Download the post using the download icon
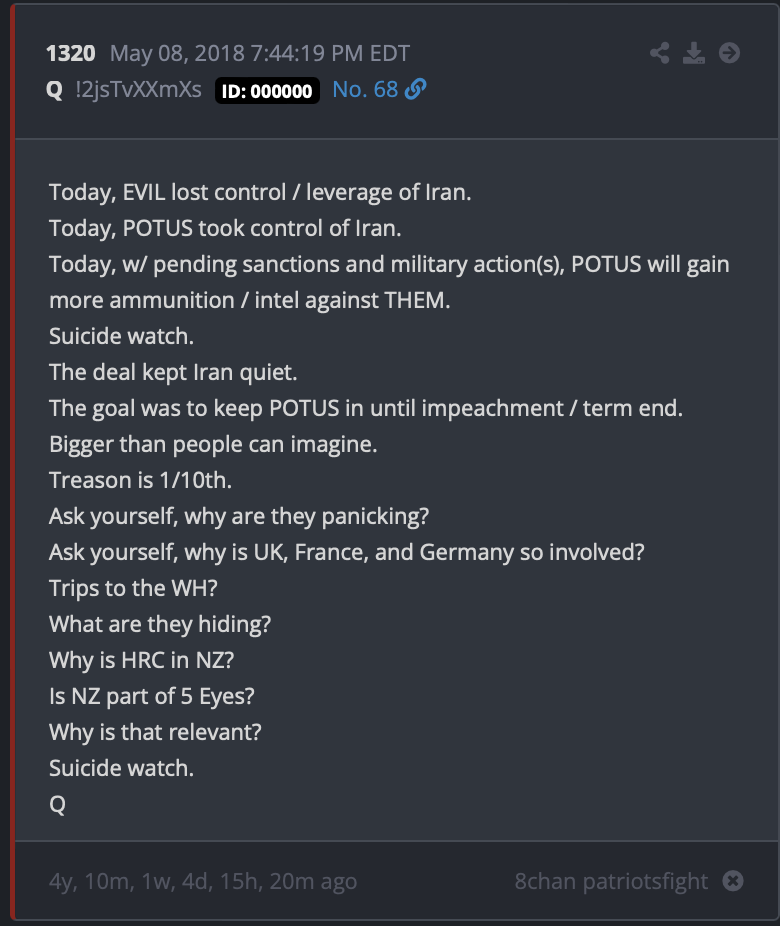 pyautogui.click(x=694, y=53)
